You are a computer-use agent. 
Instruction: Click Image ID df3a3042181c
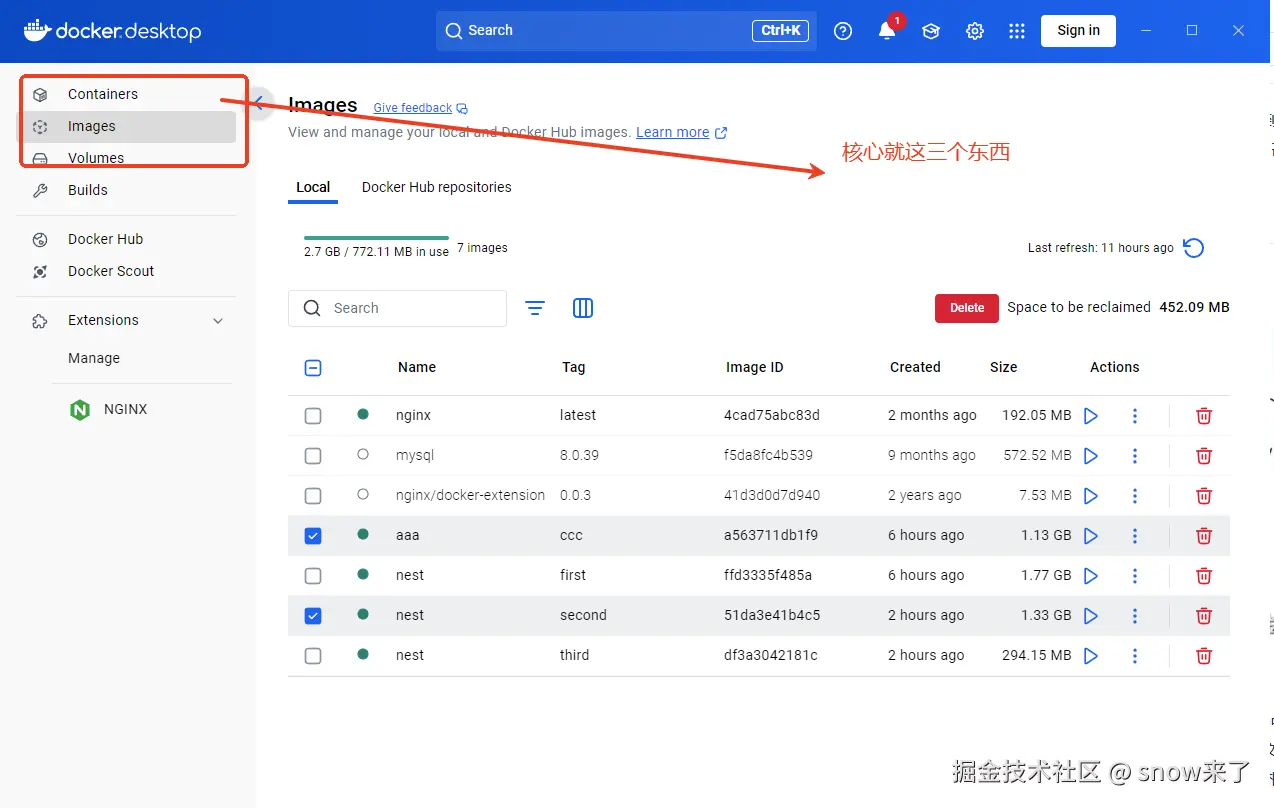coord(770,655)
